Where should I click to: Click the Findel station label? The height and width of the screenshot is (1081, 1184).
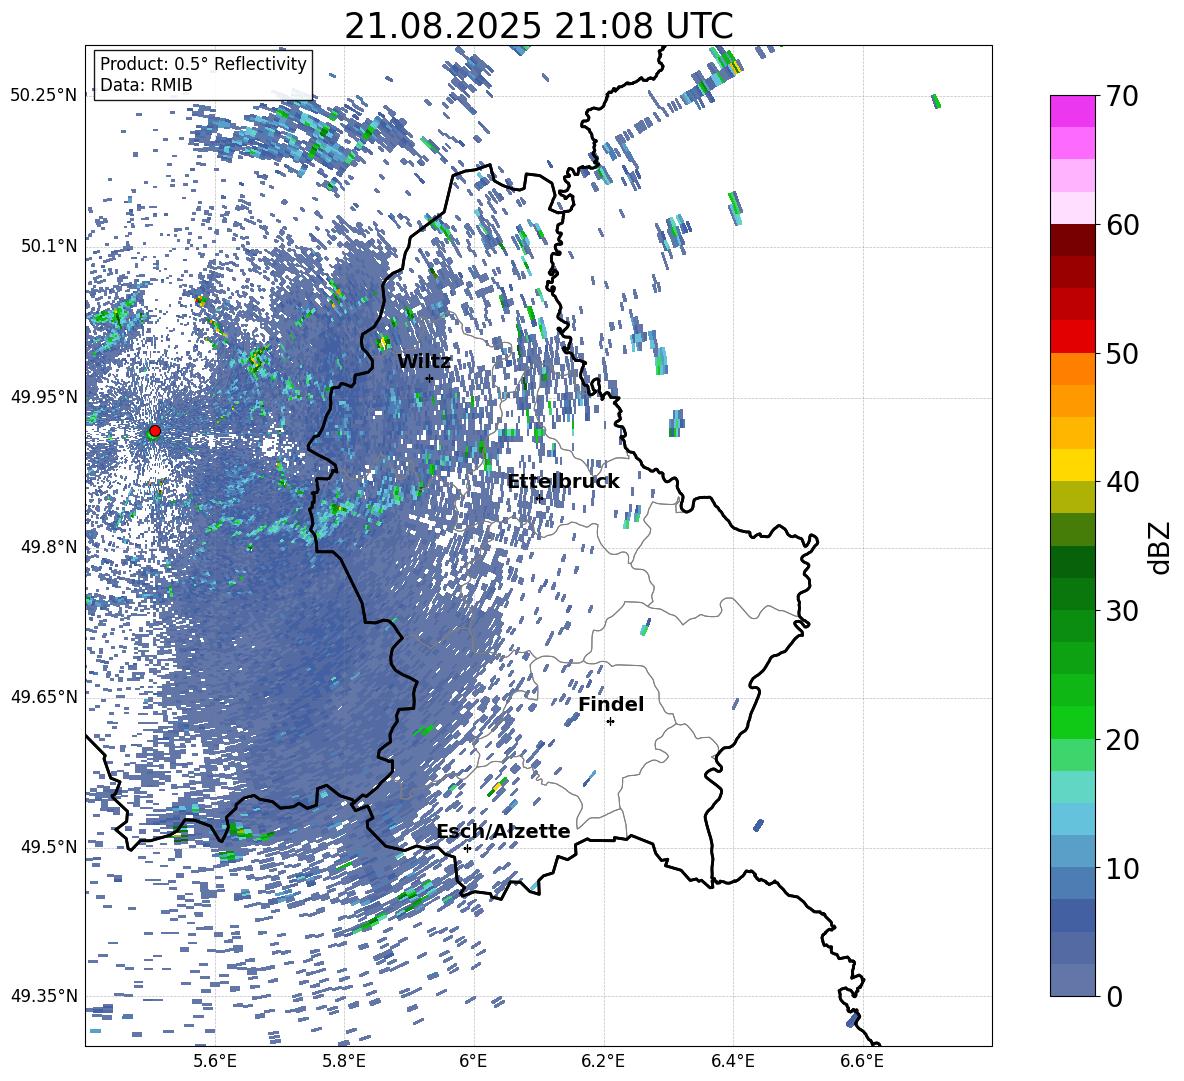pyautogui.click(x=611, y=704)
